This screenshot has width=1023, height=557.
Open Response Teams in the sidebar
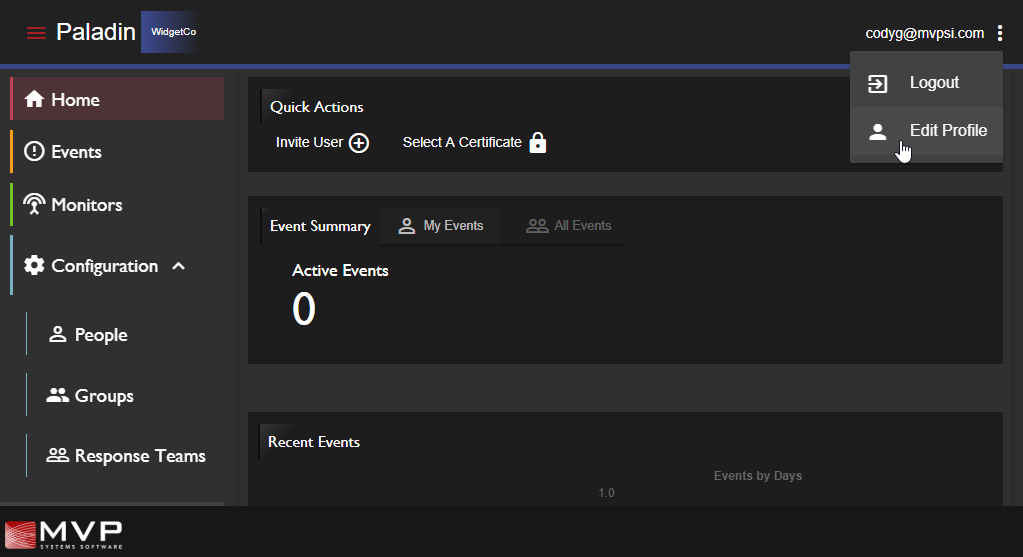pyautogui.click(x=139, y=456)
